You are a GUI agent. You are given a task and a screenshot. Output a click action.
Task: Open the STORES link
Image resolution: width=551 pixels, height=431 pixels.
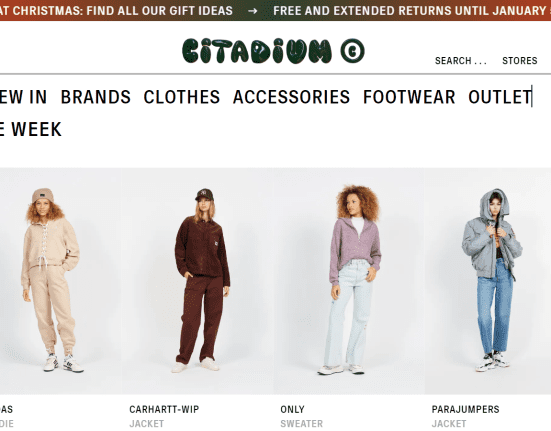click(x=520, y=61)
